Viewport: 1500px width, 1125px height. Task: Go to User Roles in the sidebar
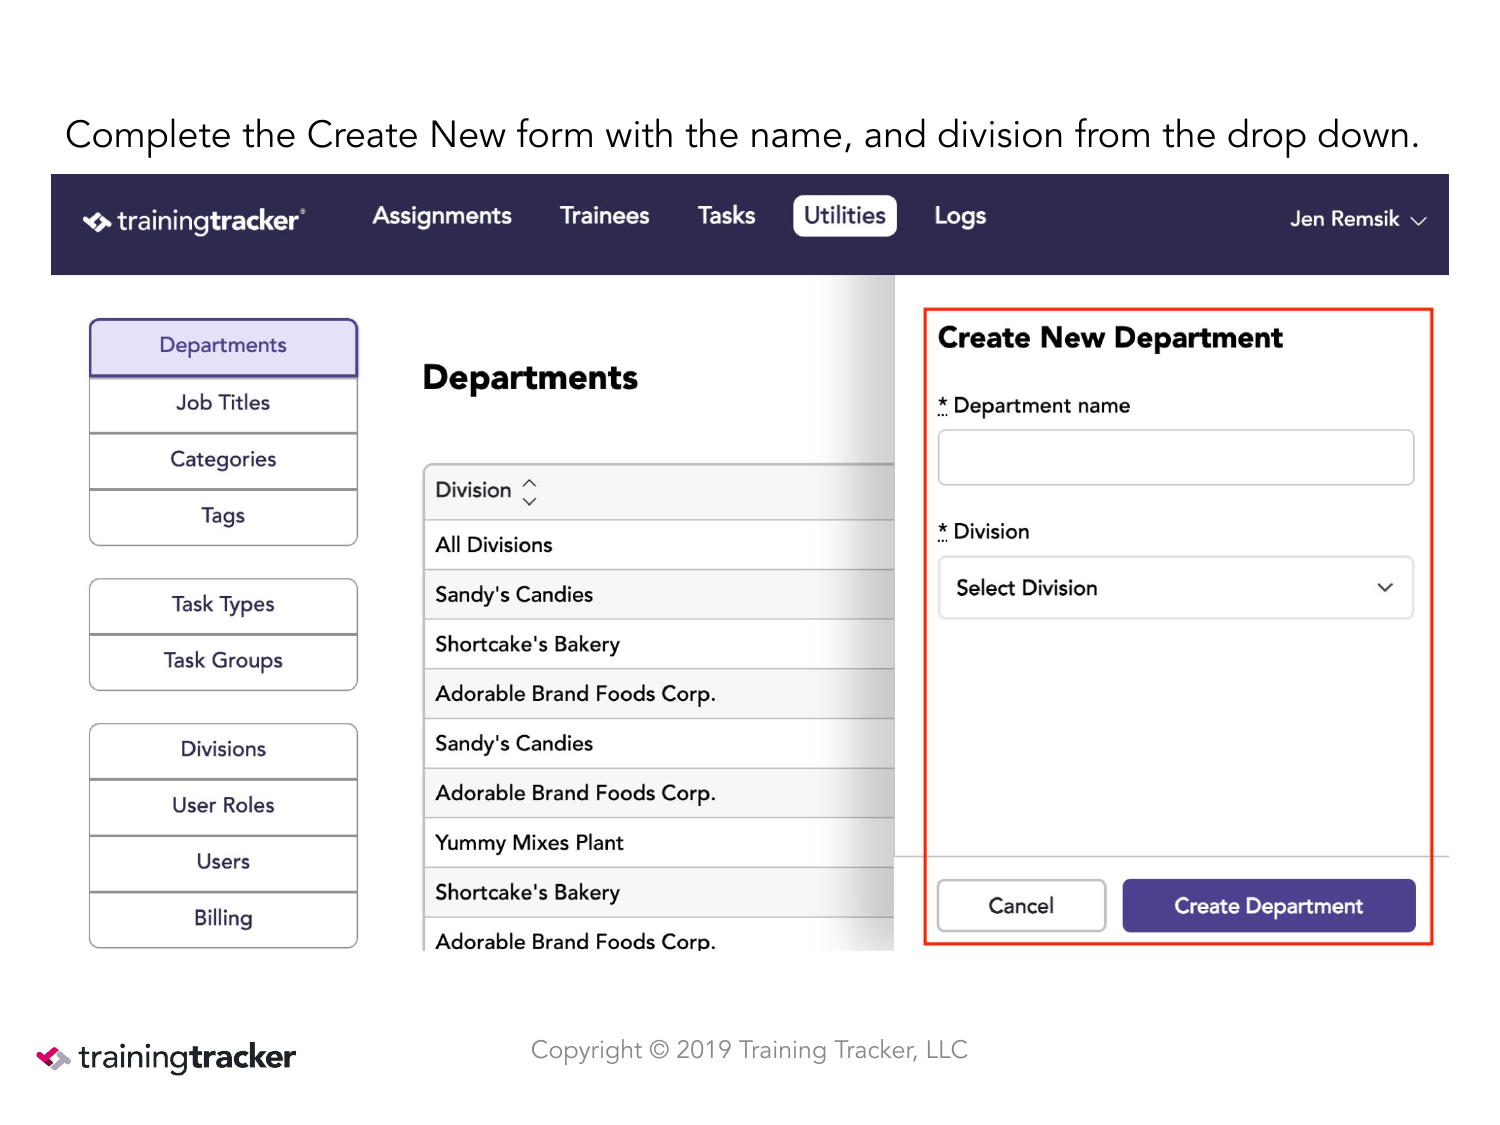(x=223, y=807)
